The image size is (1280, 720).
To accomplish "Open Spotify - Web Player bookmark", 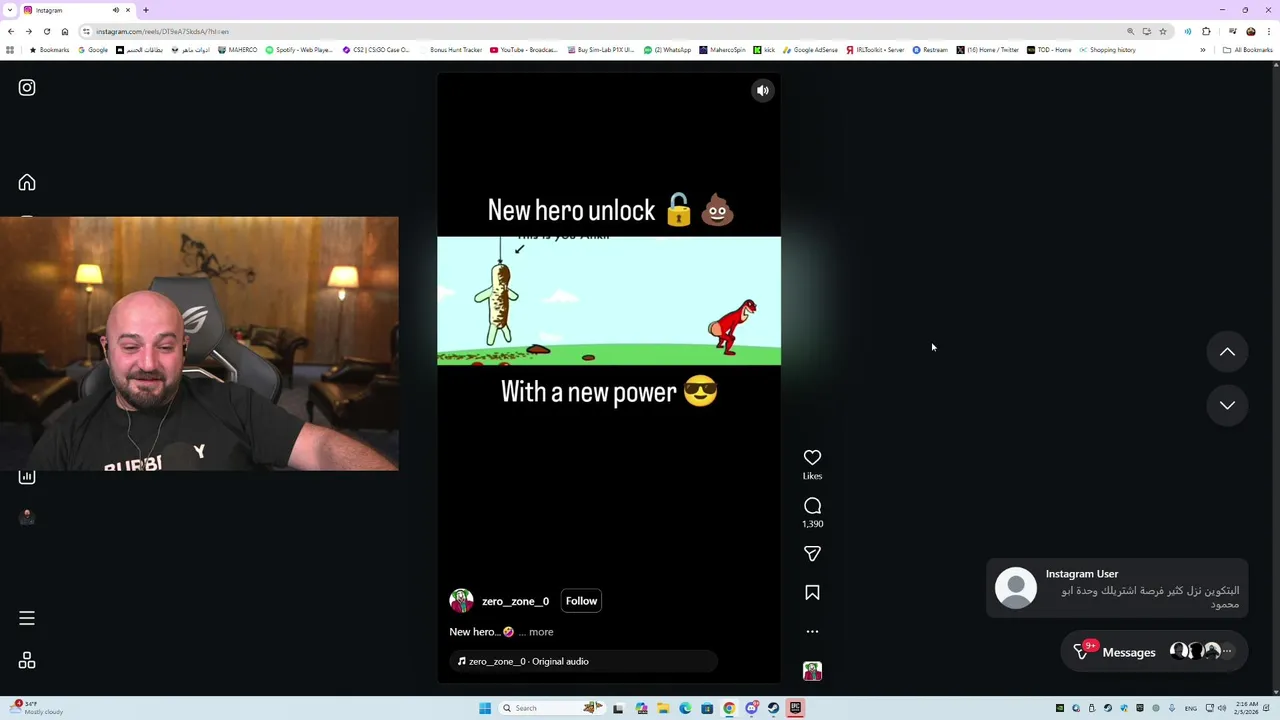I will click(299, 50).
